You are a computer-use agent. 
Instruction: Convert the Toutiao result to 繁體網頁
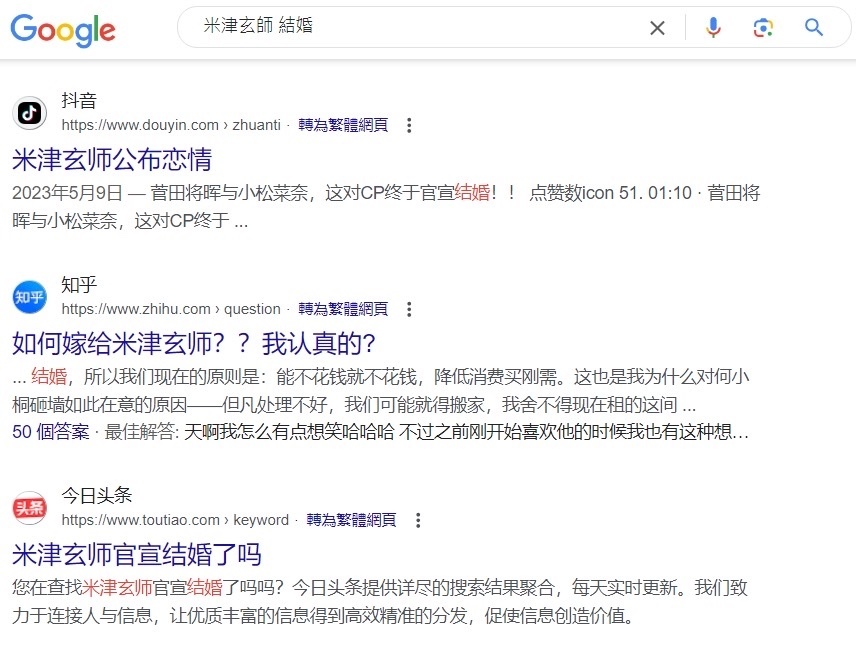coord(351,520)
